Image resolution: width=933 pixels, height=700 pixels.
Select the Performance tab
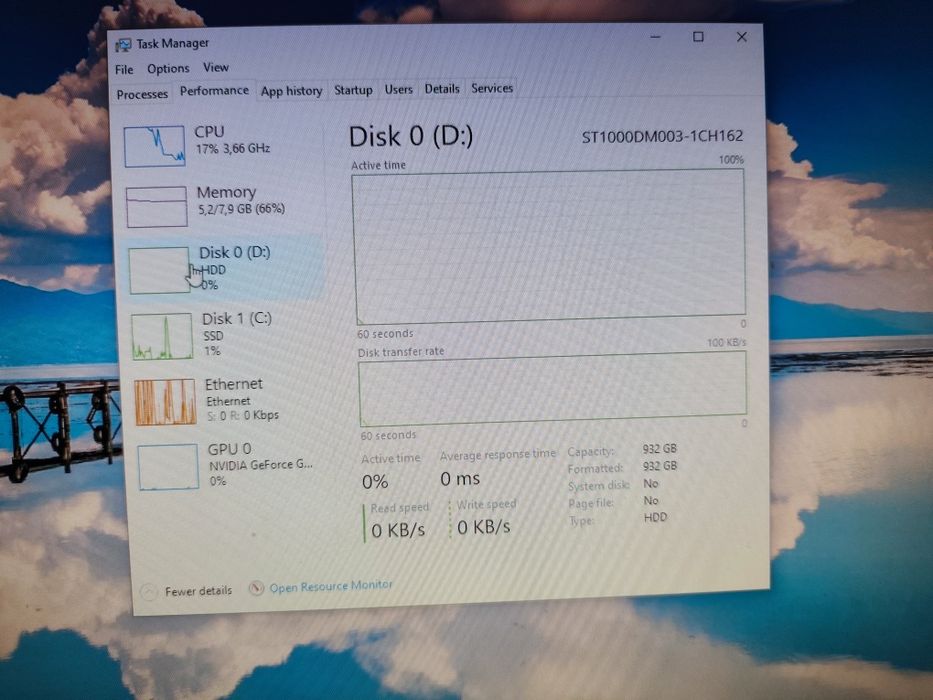(x=214, y=90)
